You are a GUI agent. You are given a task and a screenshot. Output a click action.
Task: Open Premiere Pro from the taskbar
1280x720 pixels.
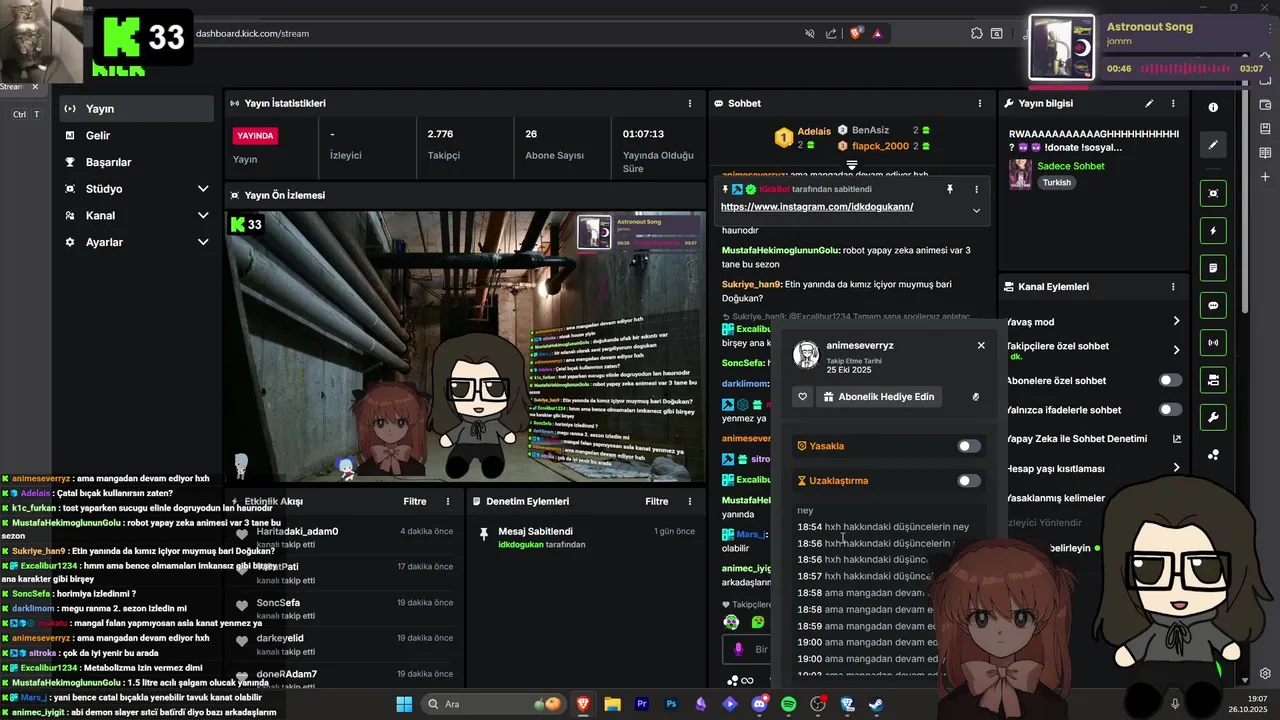642,704
